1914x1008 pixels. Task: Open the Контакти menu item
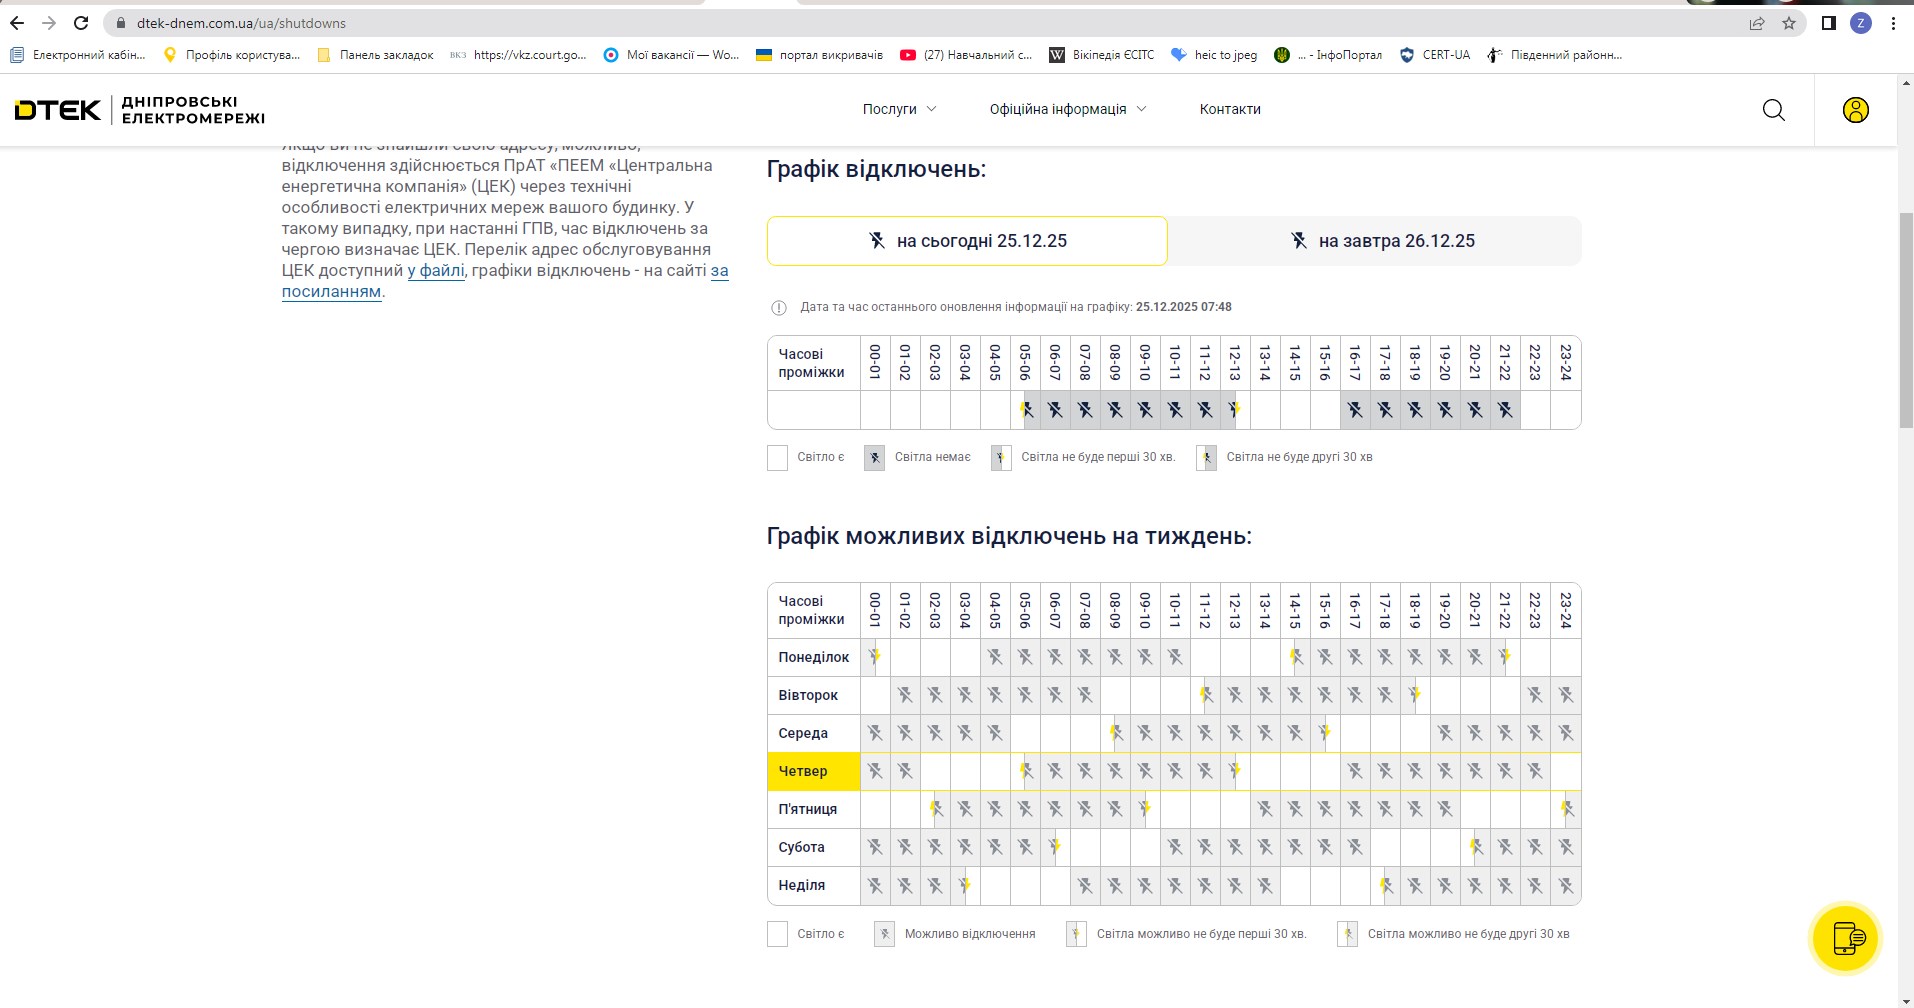(x=1229, y=109)
